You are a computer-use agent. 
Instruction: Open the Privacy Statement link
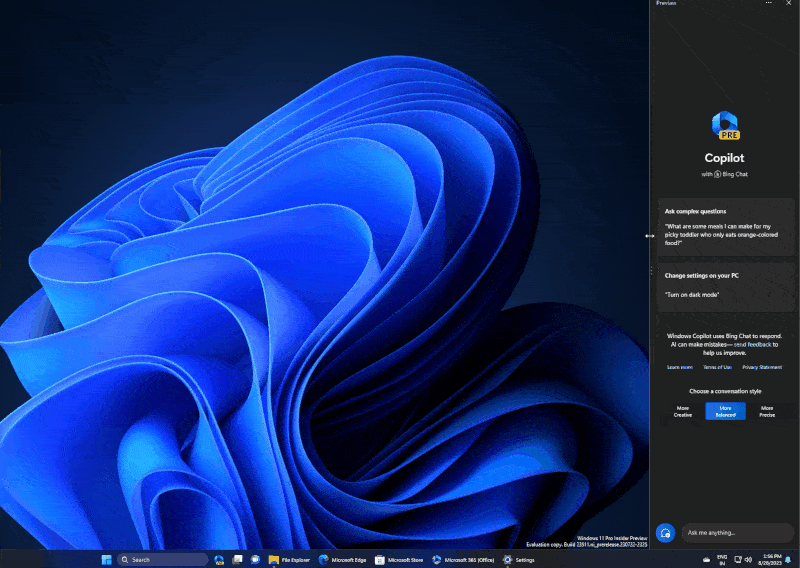(762, 367)
